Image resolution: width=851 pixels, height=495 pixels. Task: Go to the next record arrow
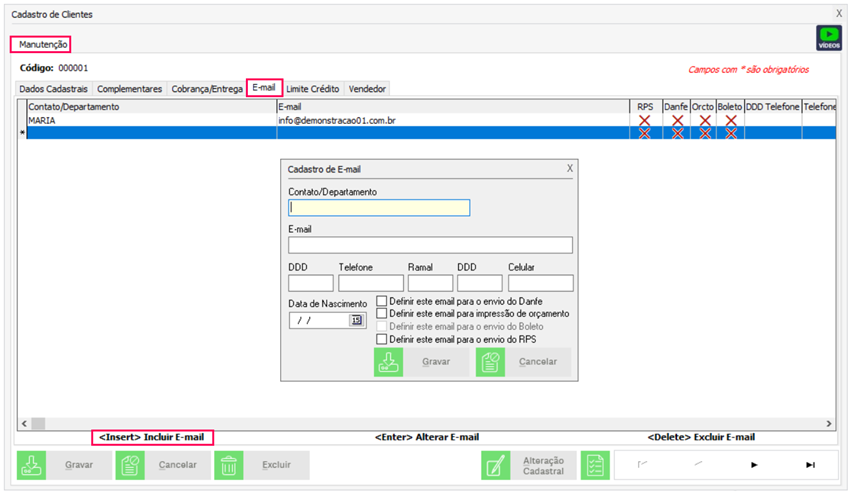(754, 465)
